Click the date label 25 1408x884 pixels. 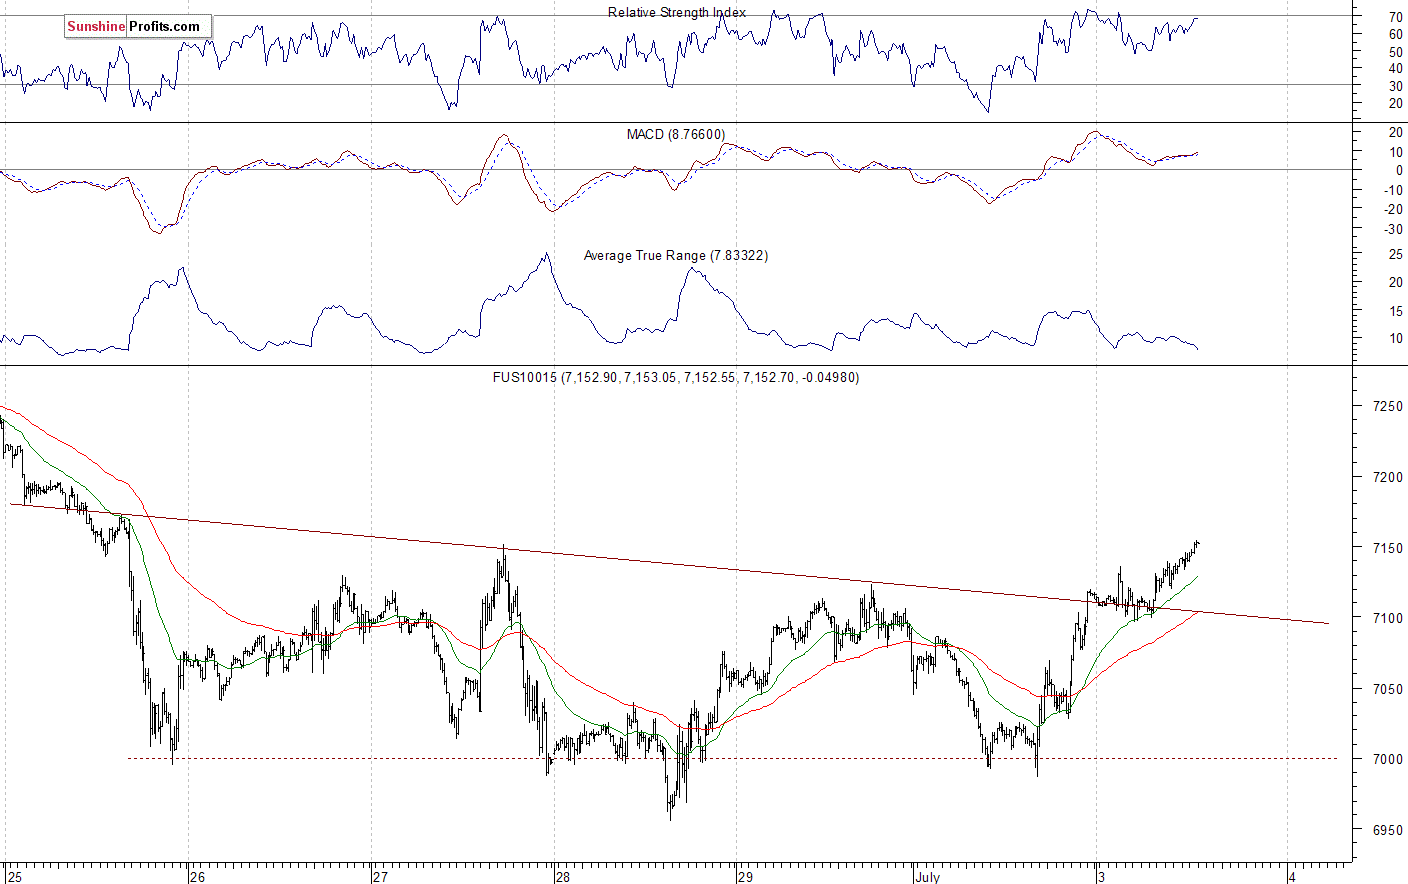point(14,877)
